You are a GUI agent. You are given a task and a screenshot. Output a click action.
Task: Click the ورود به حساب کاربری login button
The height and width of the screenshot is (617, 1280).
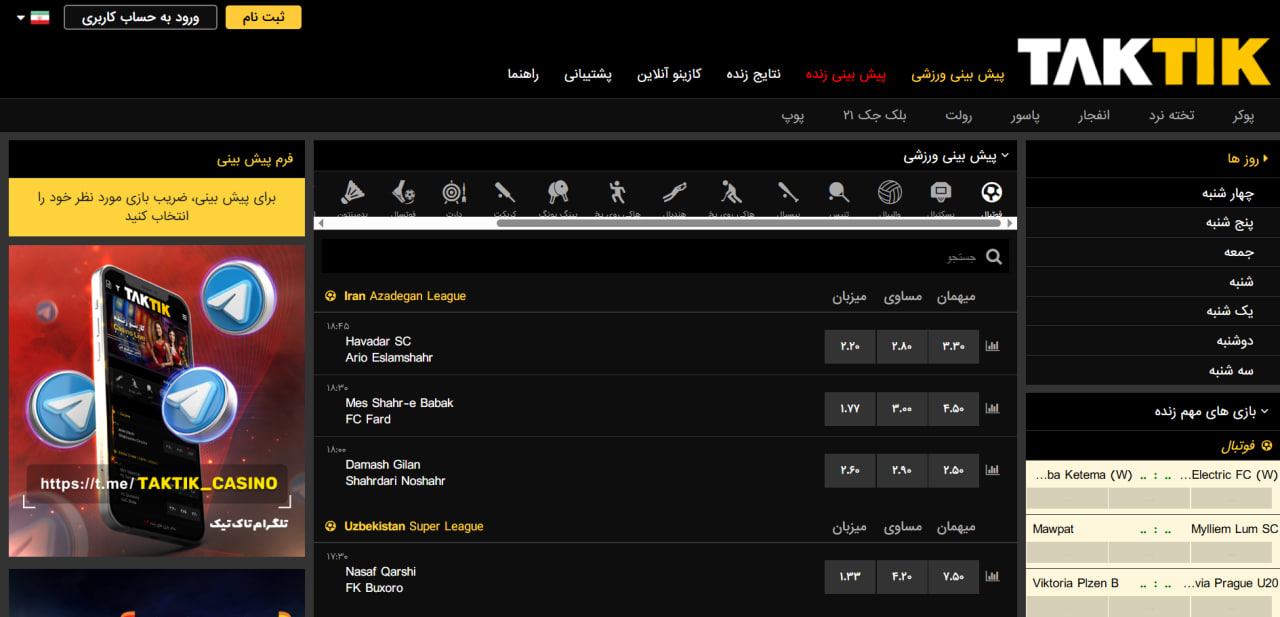point(140,18)
